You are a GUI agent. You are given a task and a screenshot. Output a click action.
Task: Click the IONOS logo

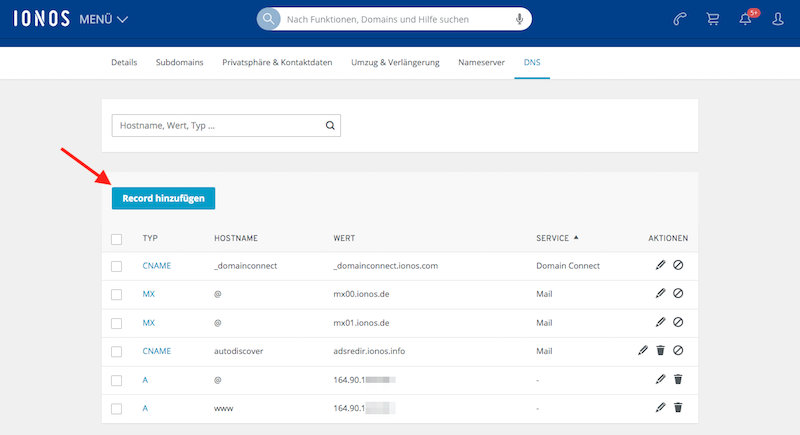pyautogui.click(x=41, y=19)
